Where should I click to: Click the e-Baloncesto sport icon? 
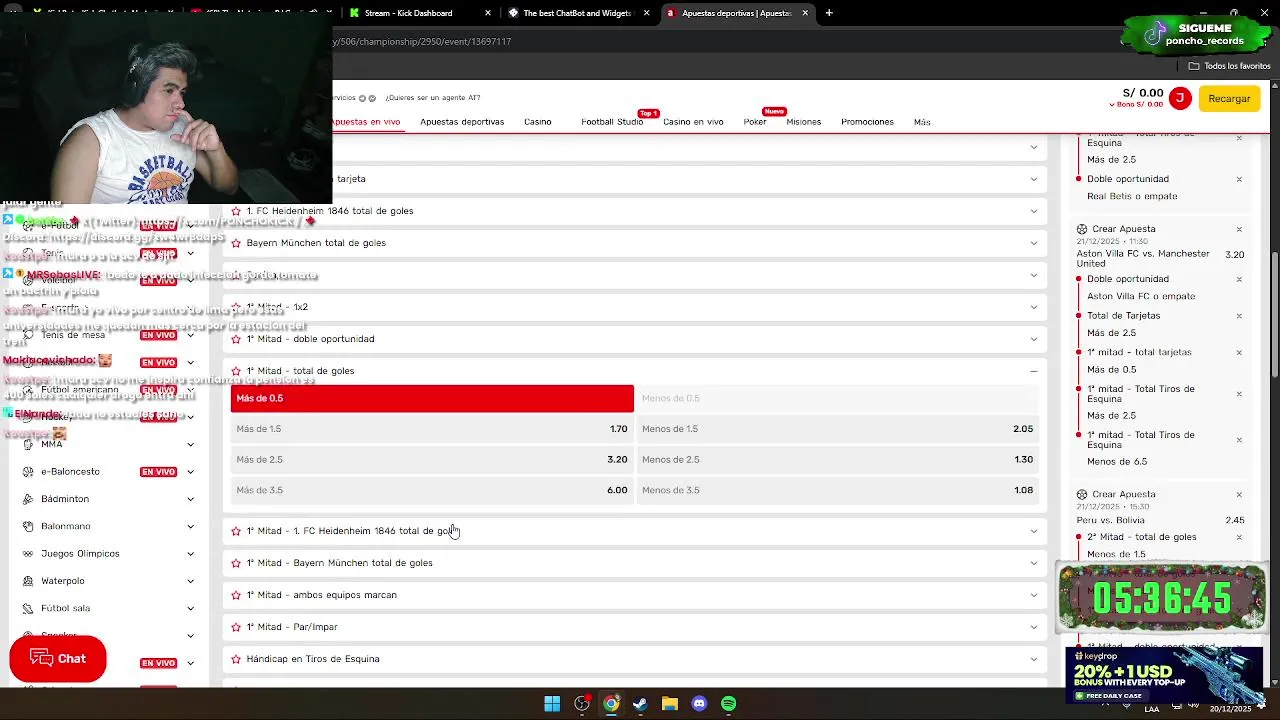28,471
